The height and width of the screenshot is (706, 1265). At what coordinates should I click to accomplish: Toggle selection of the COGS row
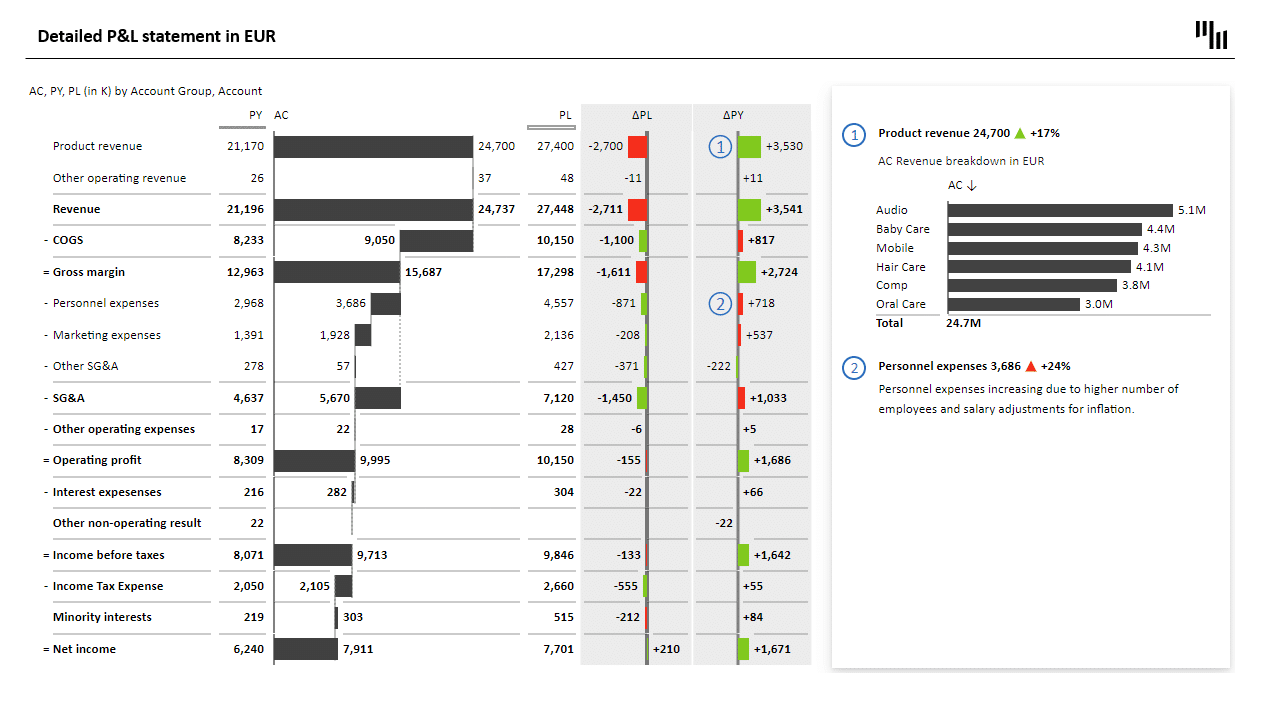(66, 240)
